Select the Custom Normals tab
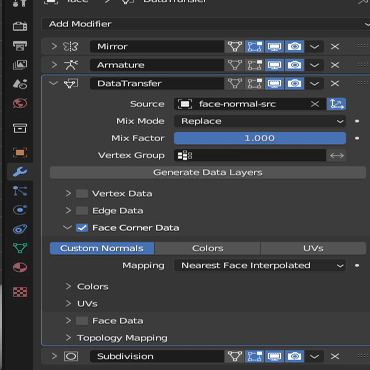Screen dimensions: 370x370 click(102, 248)
